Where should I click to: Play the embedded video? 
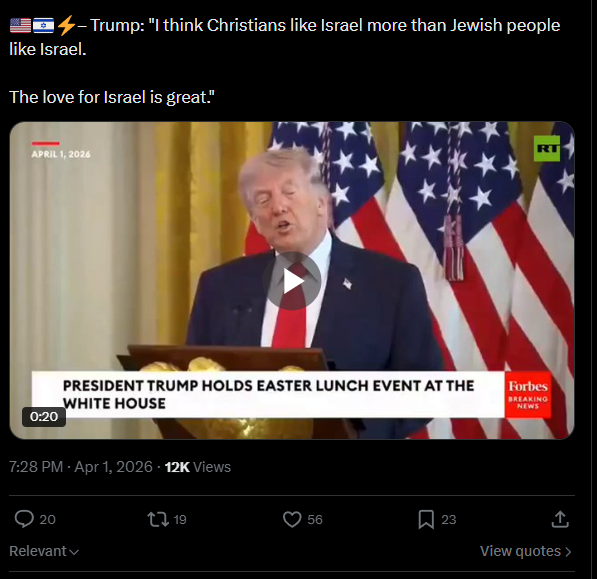292,281
